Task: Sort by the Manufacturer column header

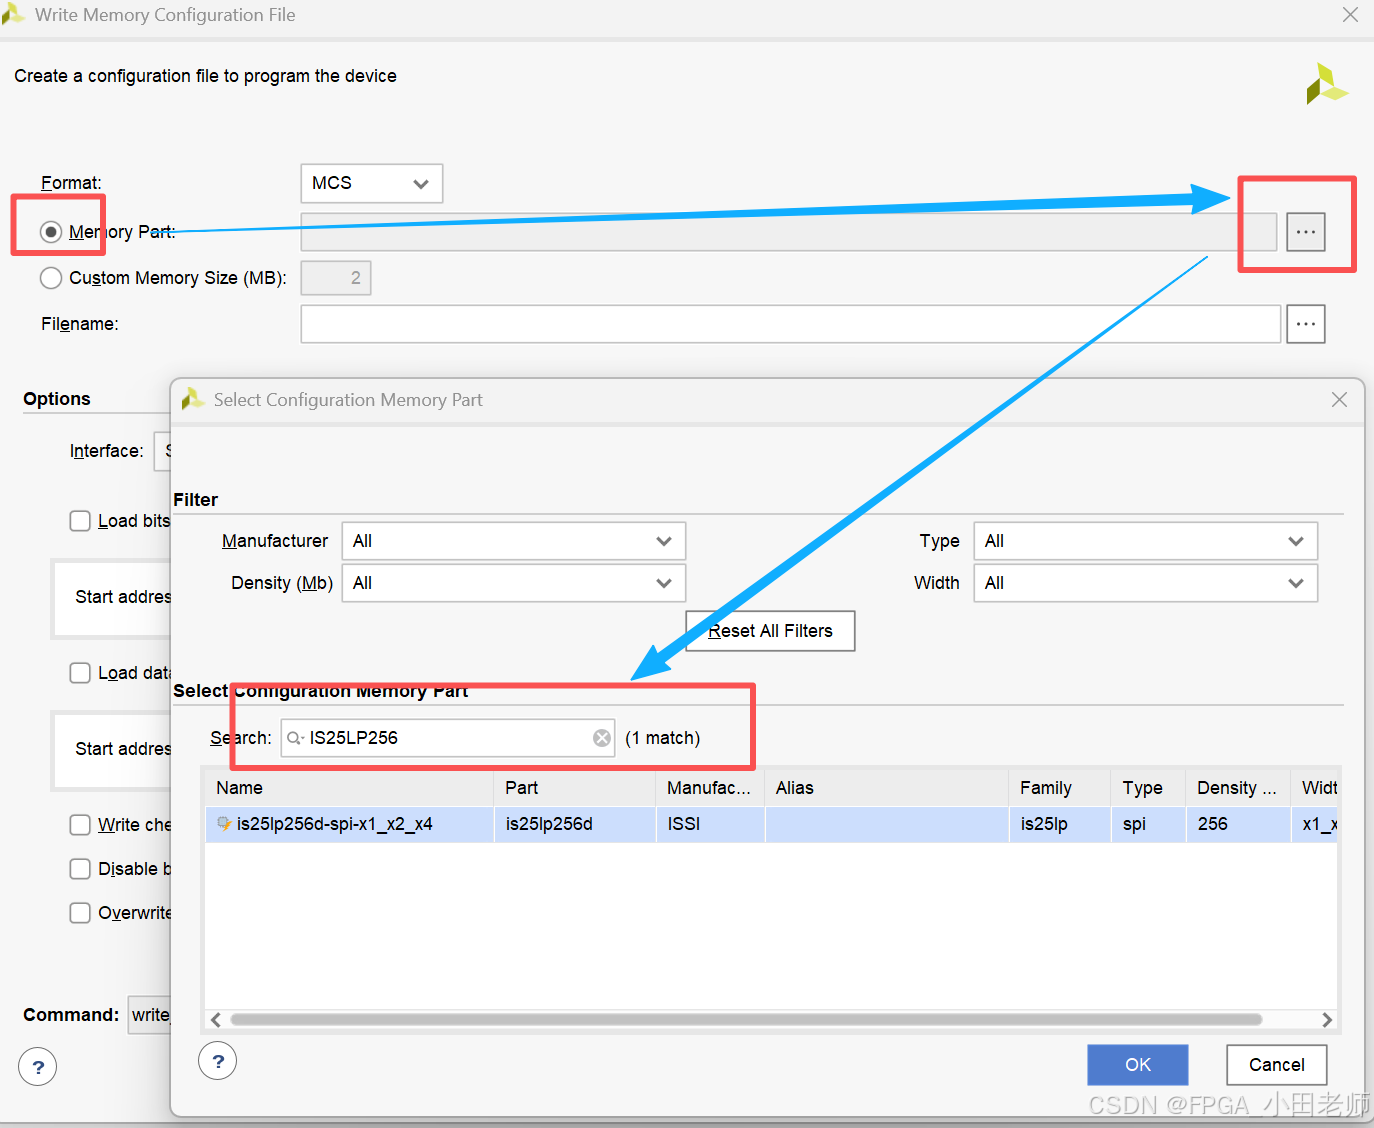Action: click(x=710, y=788)
